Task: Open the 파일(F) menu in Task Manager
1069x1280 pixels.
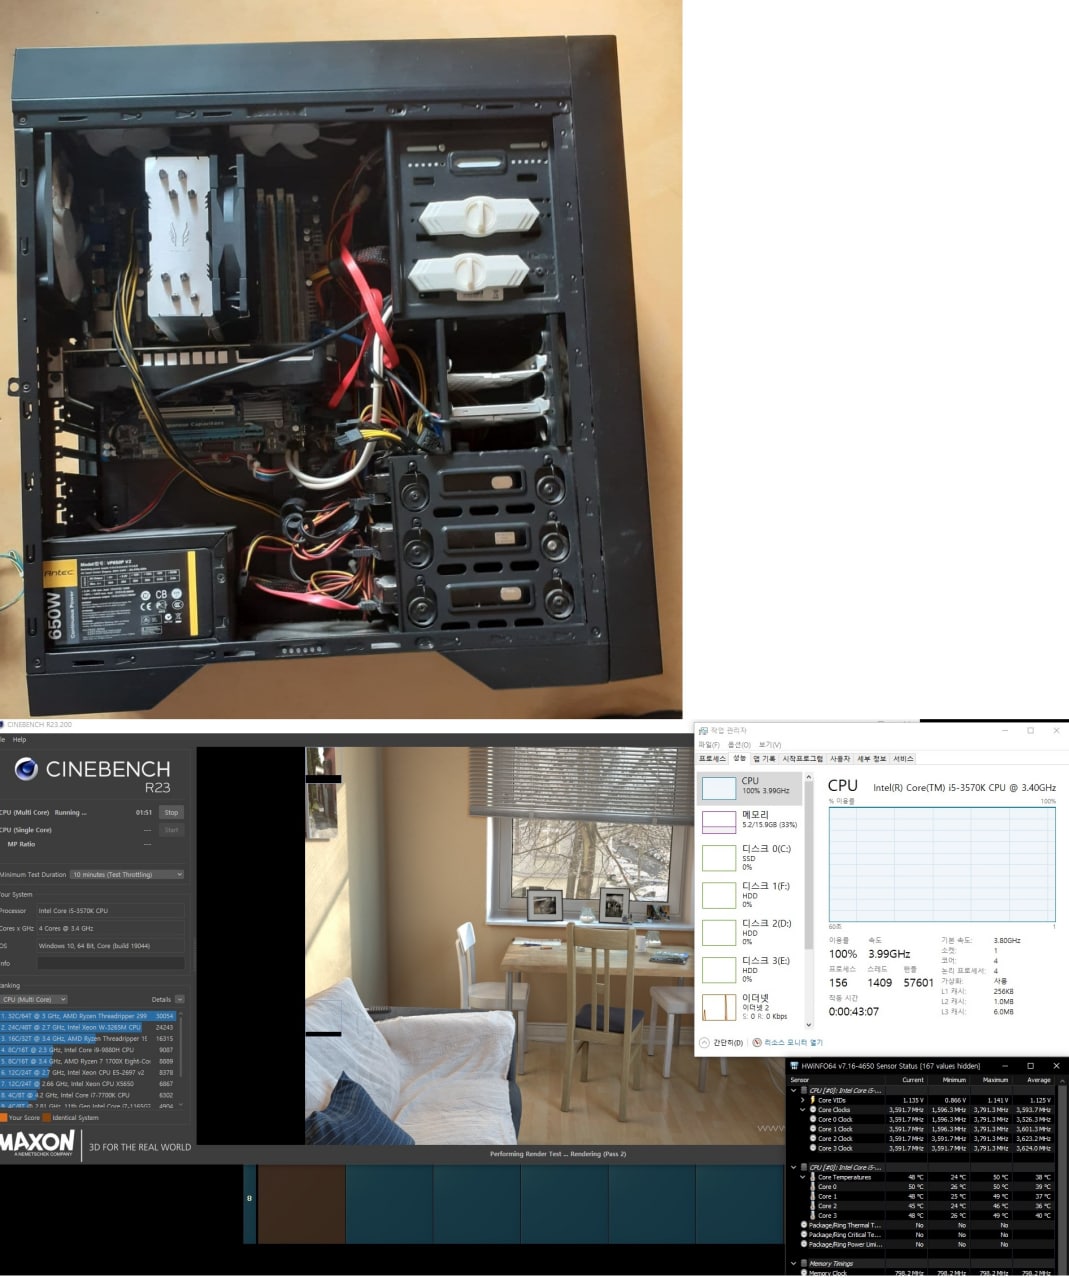Action: point(709,745)
